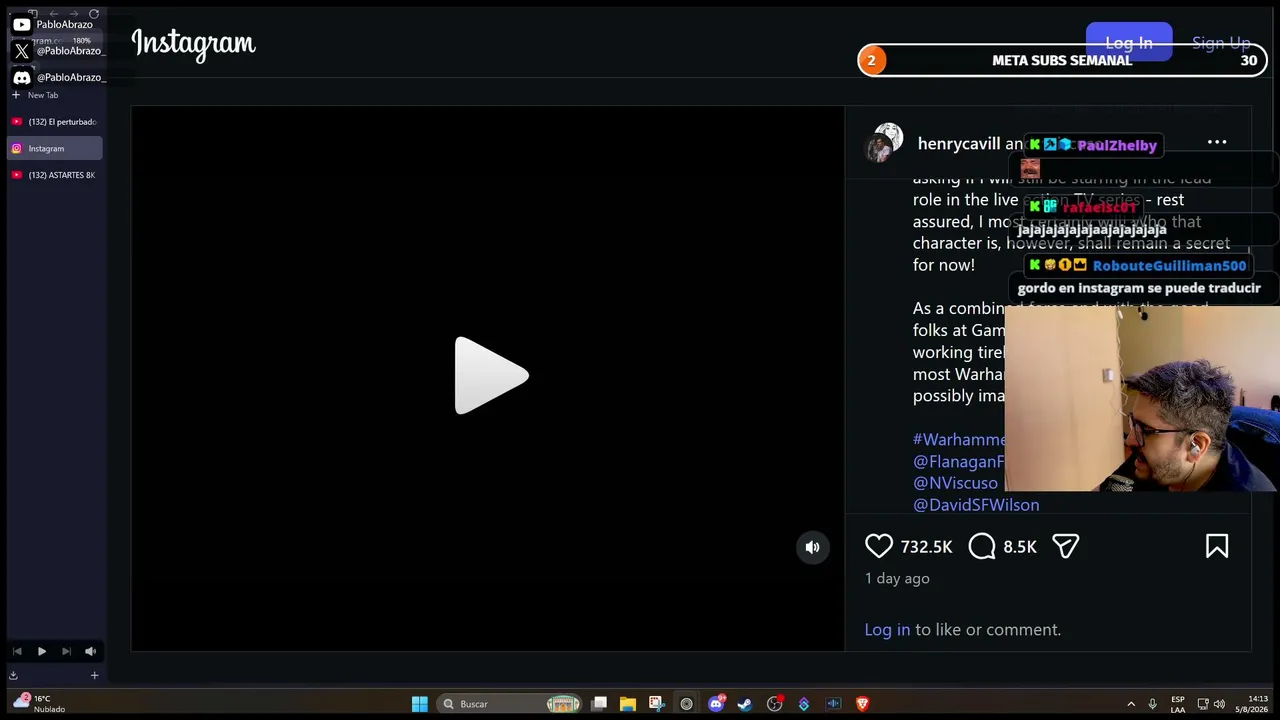1280x720 pixels.
Task: Visit the @DavidSFWilson profile mention
Action: (x=976, y=505)
